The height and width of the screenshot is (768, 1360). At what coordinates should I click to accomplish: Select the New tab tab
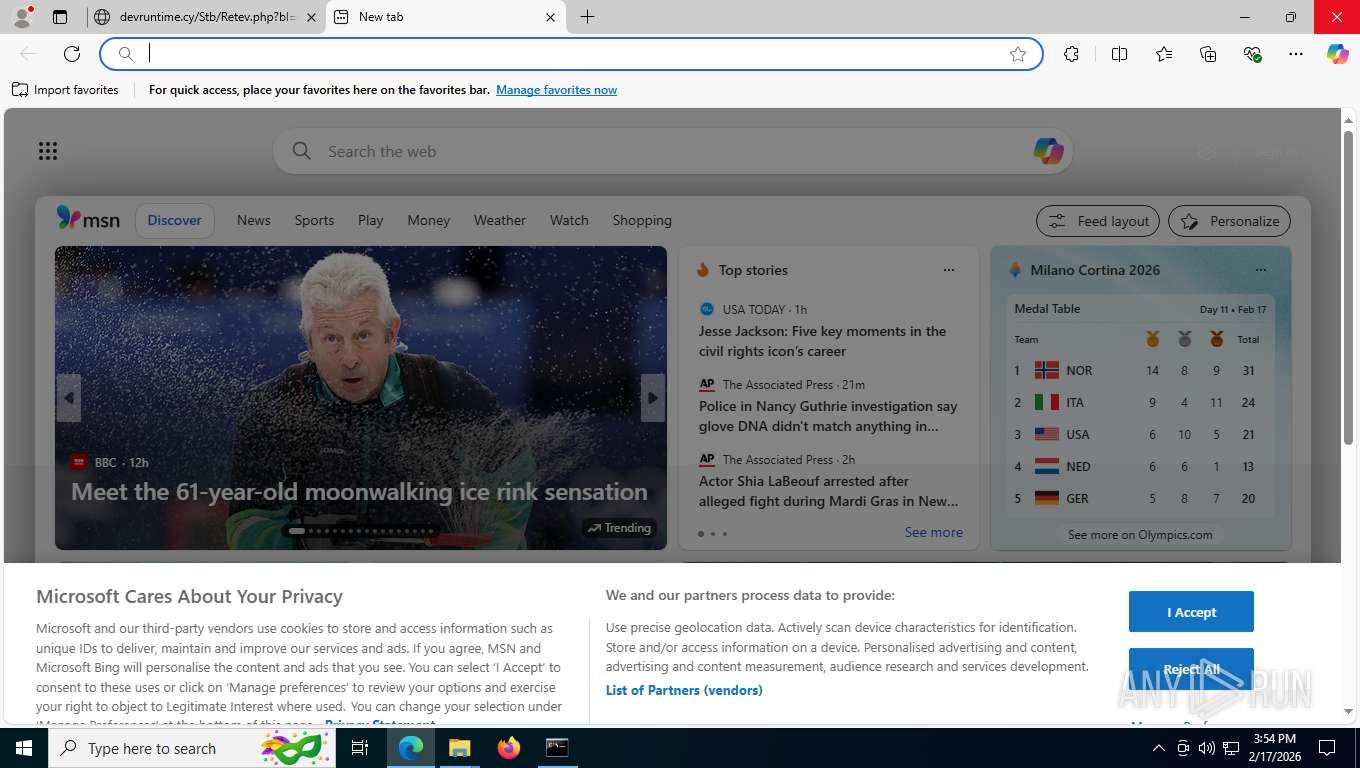[446, 17]
